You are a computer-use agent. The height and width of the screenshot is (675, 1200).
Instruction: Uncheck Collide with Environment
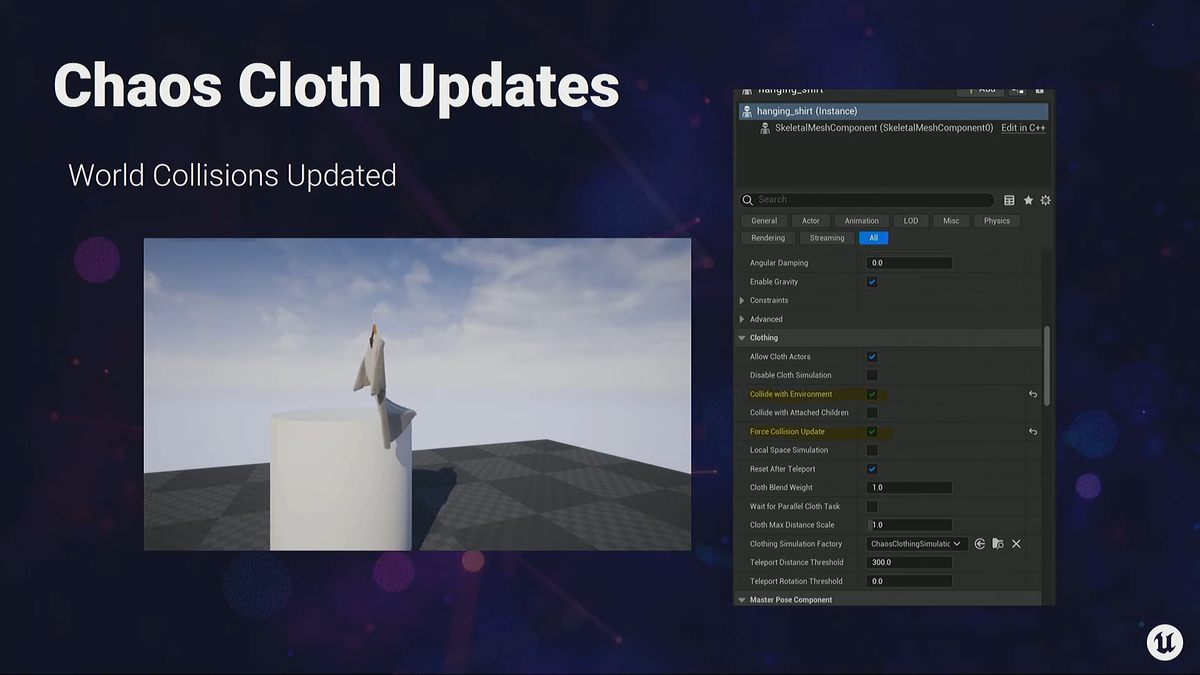click(x=872, y=394)
